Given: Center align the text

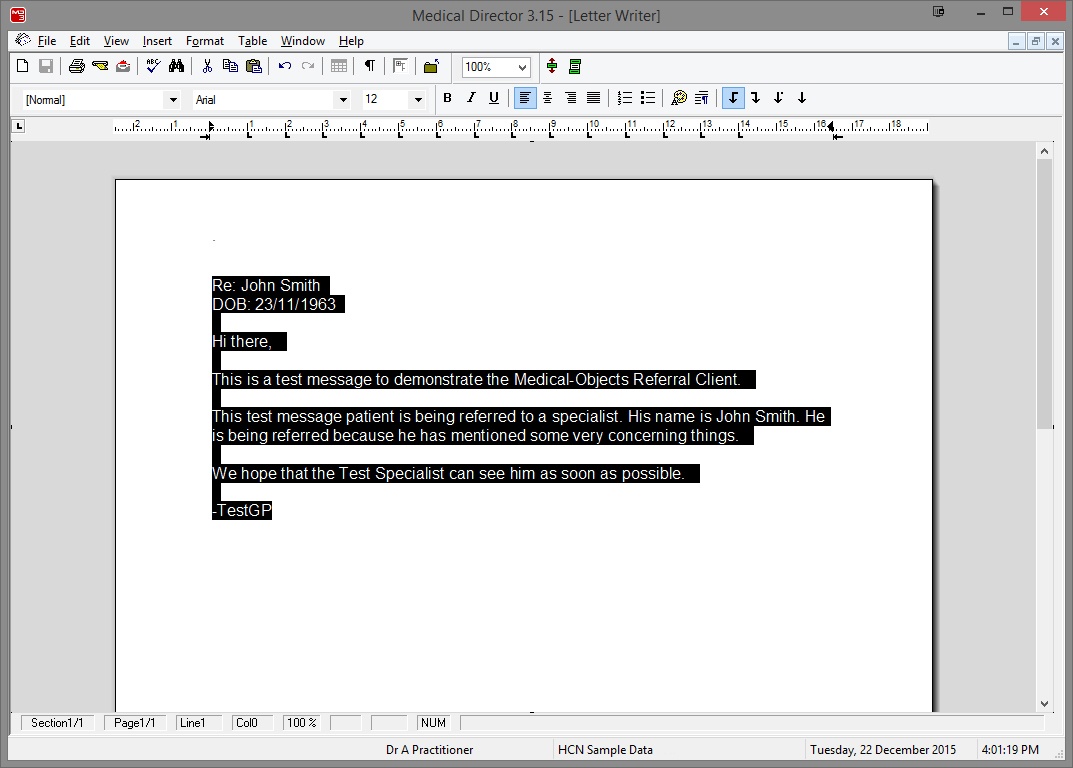Looking at the screenshot, I should 547,99.
